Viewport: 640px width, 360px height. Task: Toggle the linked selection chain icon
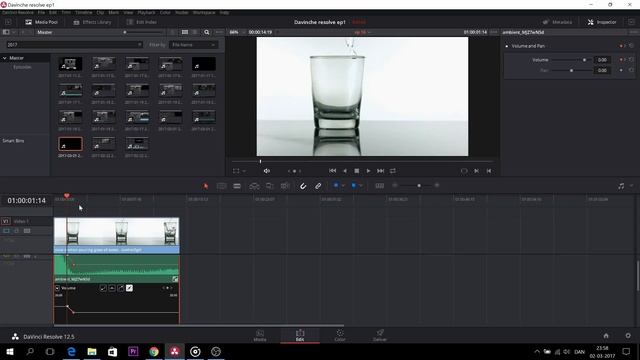318,186
